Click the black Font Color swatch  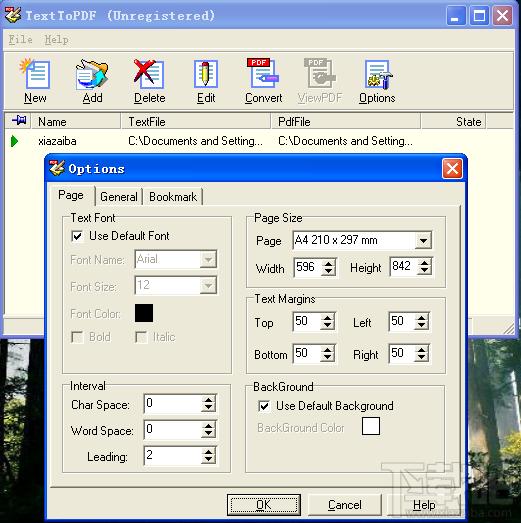point(144,313)
